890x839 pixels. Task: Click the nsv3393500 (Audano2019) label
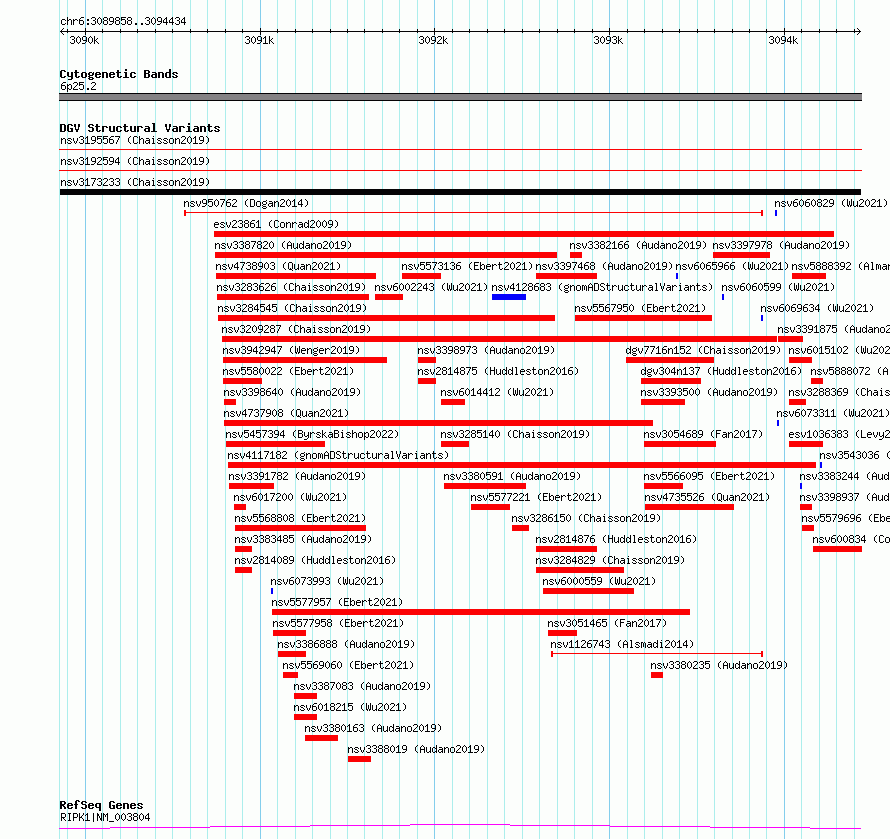pos(709,392)
